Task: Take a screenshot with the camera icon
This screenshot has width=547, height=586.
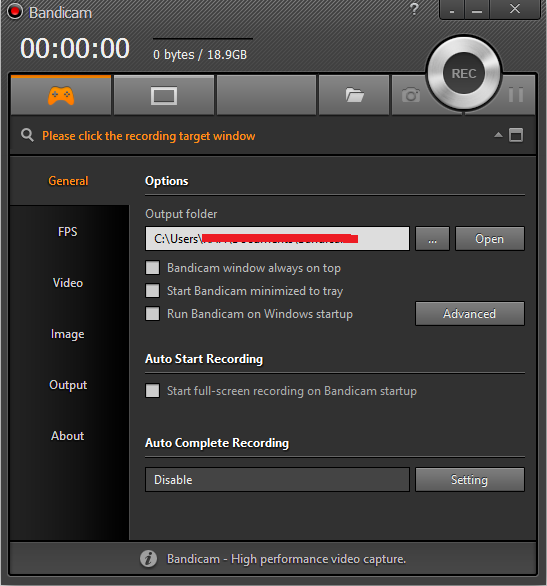Action: pyautogui.click(x=411, y=95)
